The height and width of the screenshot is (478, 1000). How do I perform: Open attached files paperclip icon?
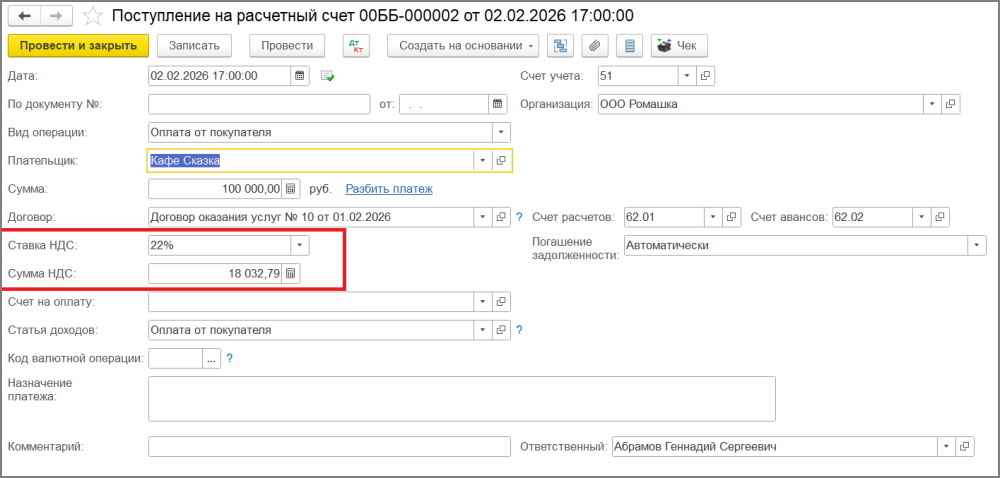pyautogui.click(x=594, y=46)
